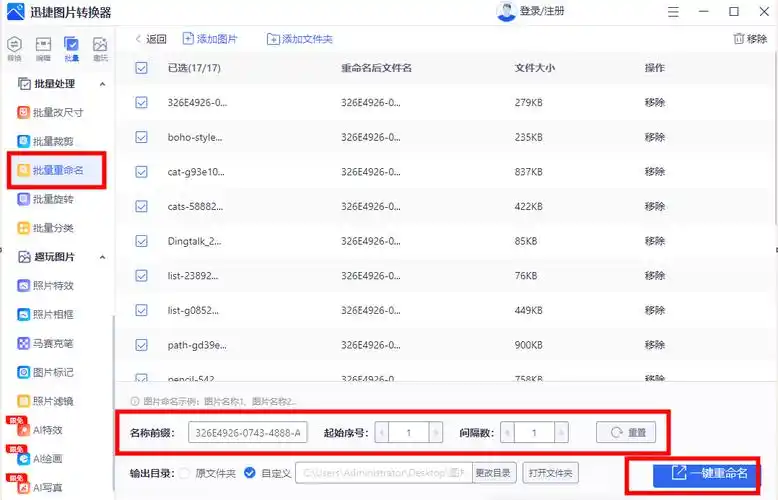Image resolution: width=778 pixels, height=500 pixels.
Task: Remove the cat-g93e10 row via 移除
Action: click(x=654, y=172)
